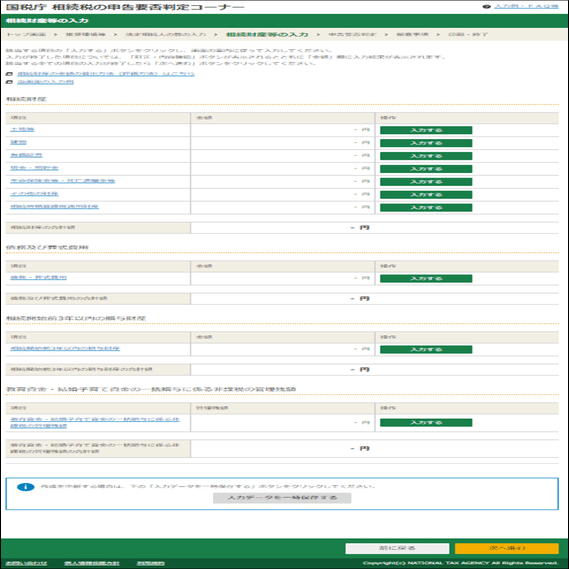The image size is (569, 569).
Task: Proceed with the yellow 次へ進む button
Action: (x=507, y=548)
